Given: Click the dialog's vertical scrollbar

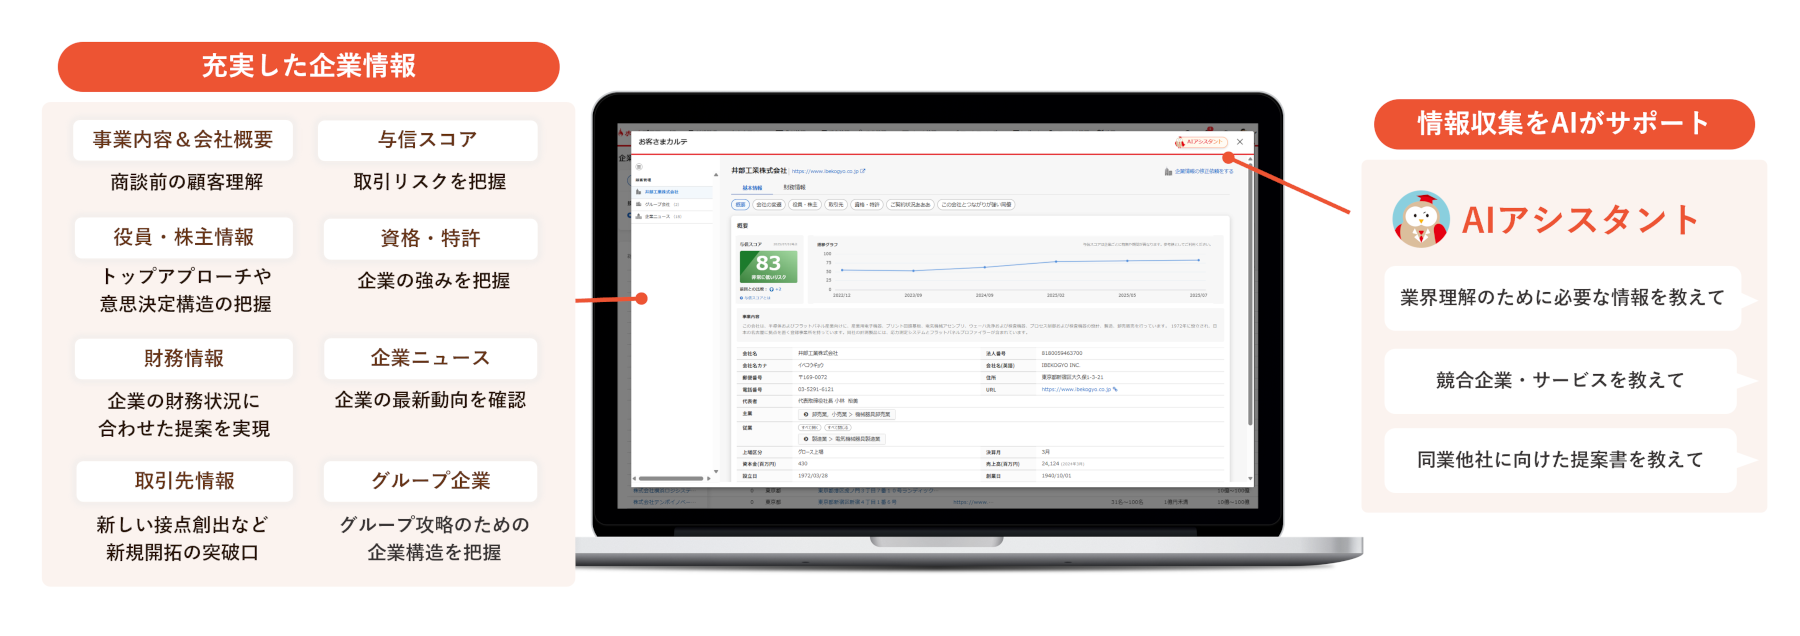Looking at the screenshot, I should [x=1250, y=300].
